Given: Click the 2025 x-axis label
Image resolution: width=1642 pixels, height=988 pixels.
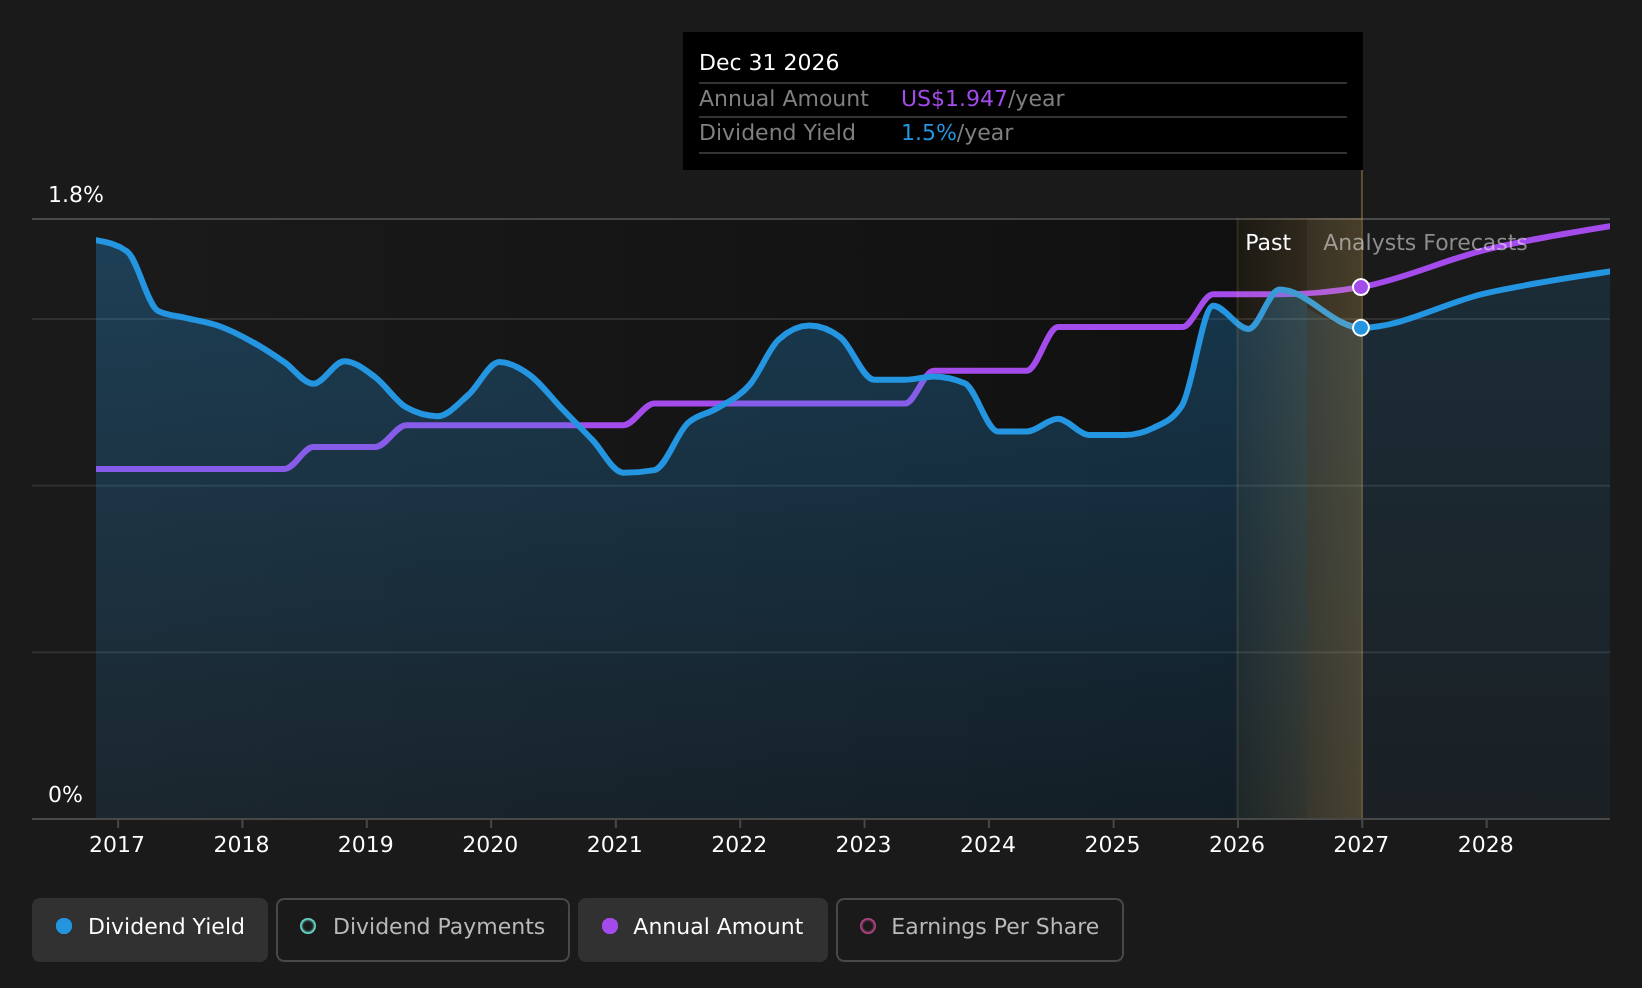Looking at the screenshot, I should click(1113, 845).
